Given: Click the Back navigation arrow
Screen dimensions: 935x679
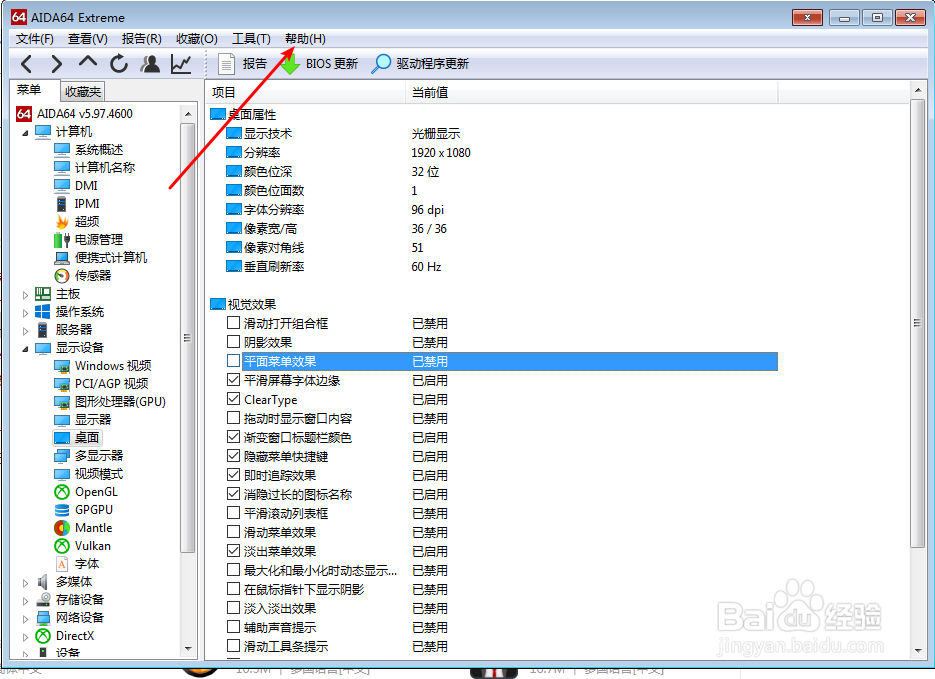Looking at the screenshot, I should coord(27,64).
